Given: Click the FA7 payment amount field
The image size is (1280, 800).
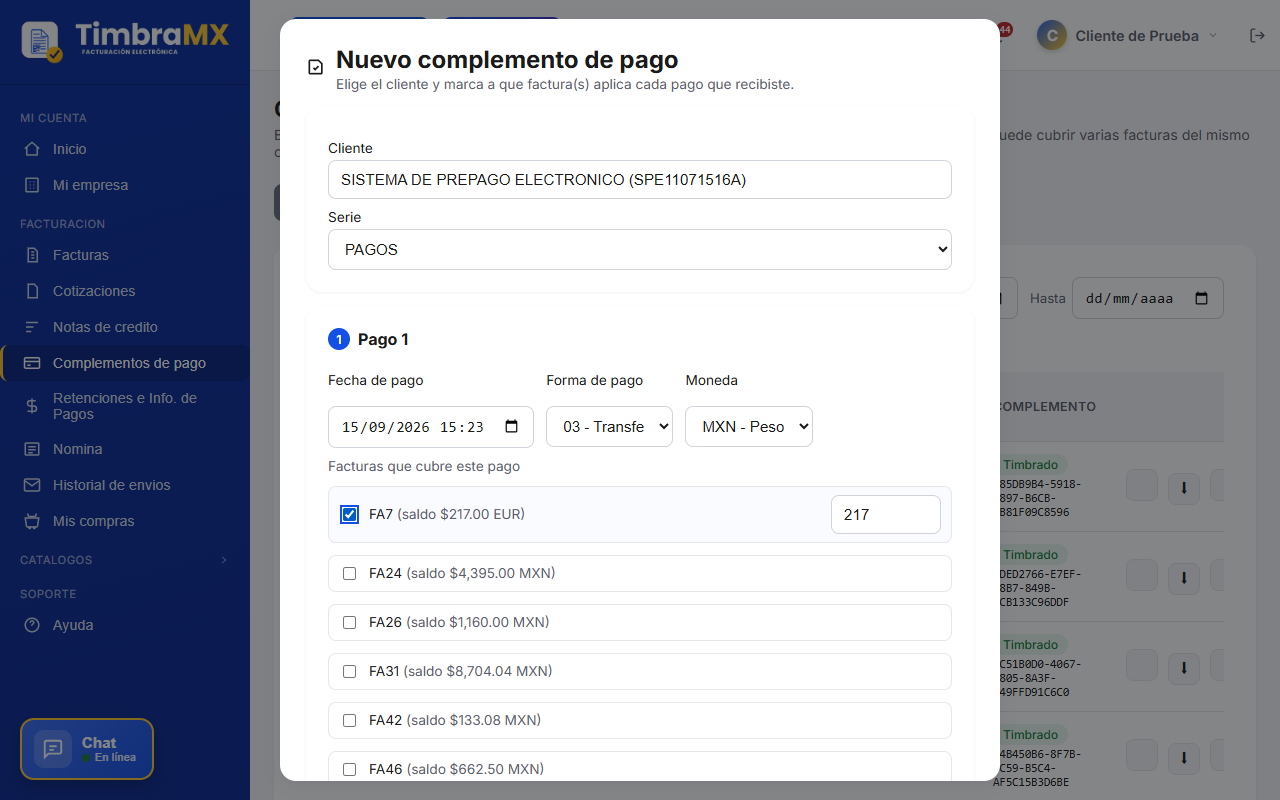Looking at the screenshot, I should click(886, 515).
